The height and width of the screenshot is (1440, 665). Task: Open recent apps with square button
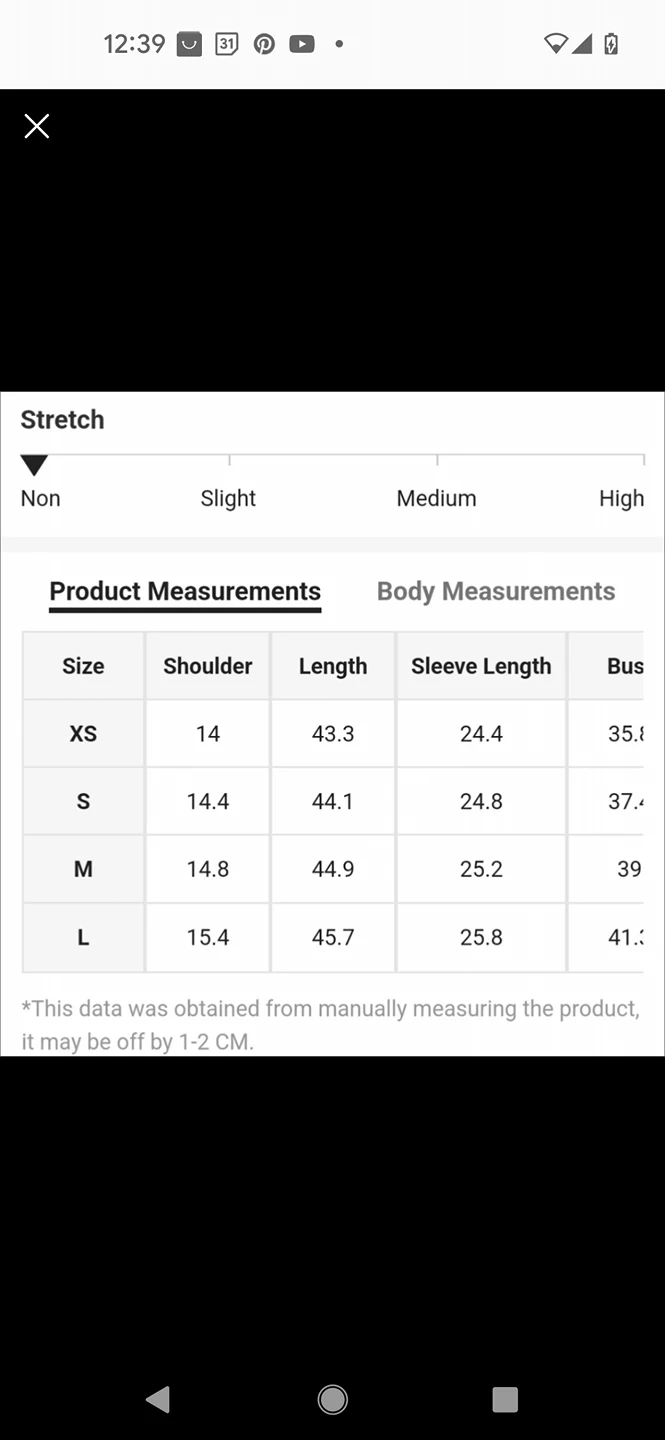pos(505,1399)
